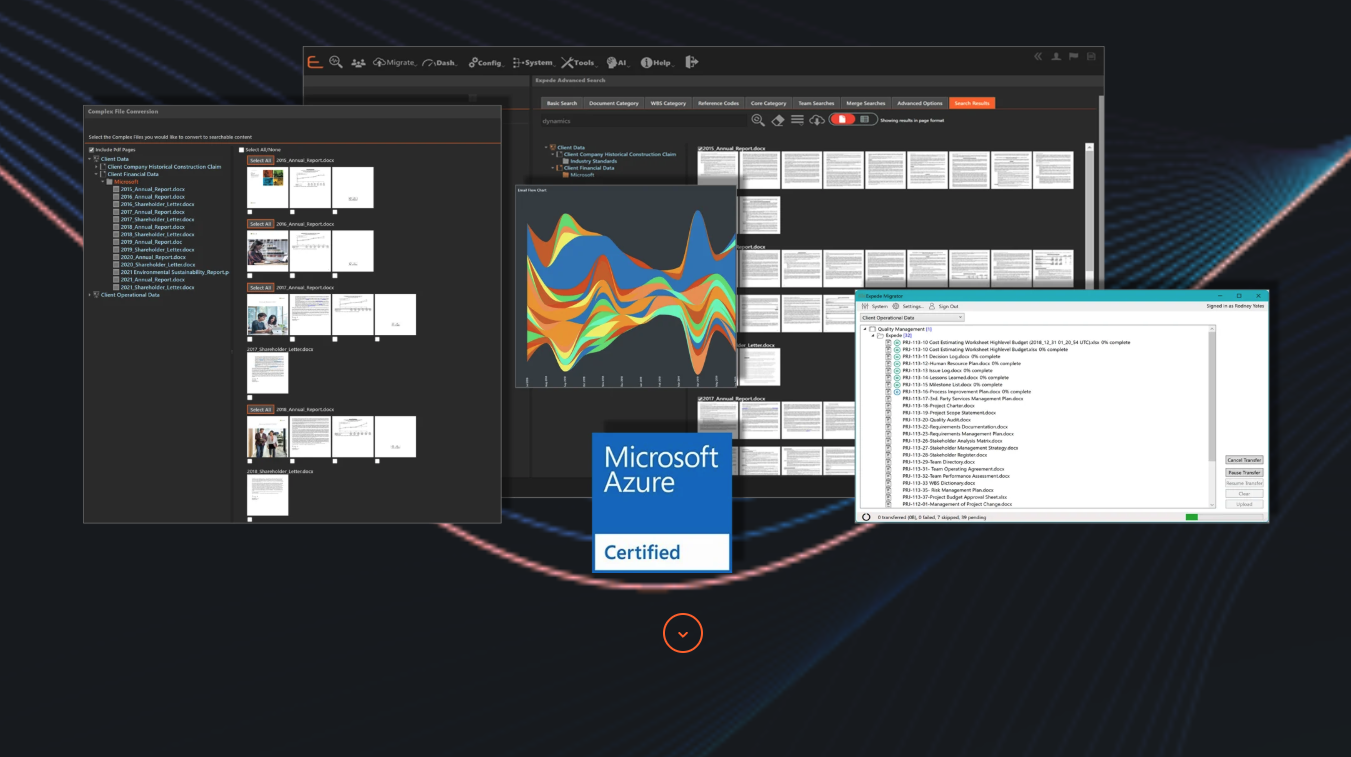Click the search field containing 'dynamics'
Viewport: 1351px width, 757px height.
pyautogui.click(x=643, y=120)
